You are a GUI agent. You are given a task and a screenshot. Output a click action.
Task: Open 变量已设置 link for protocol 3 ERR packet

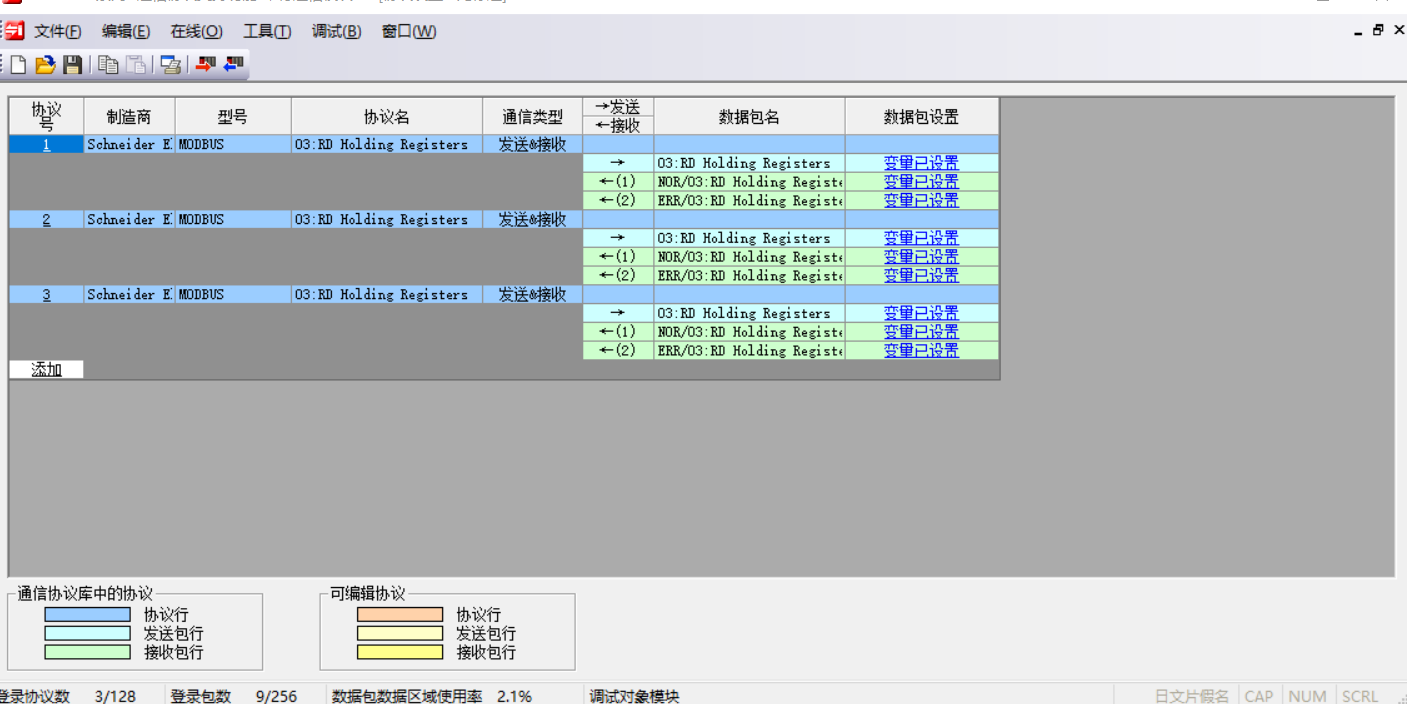920,351
